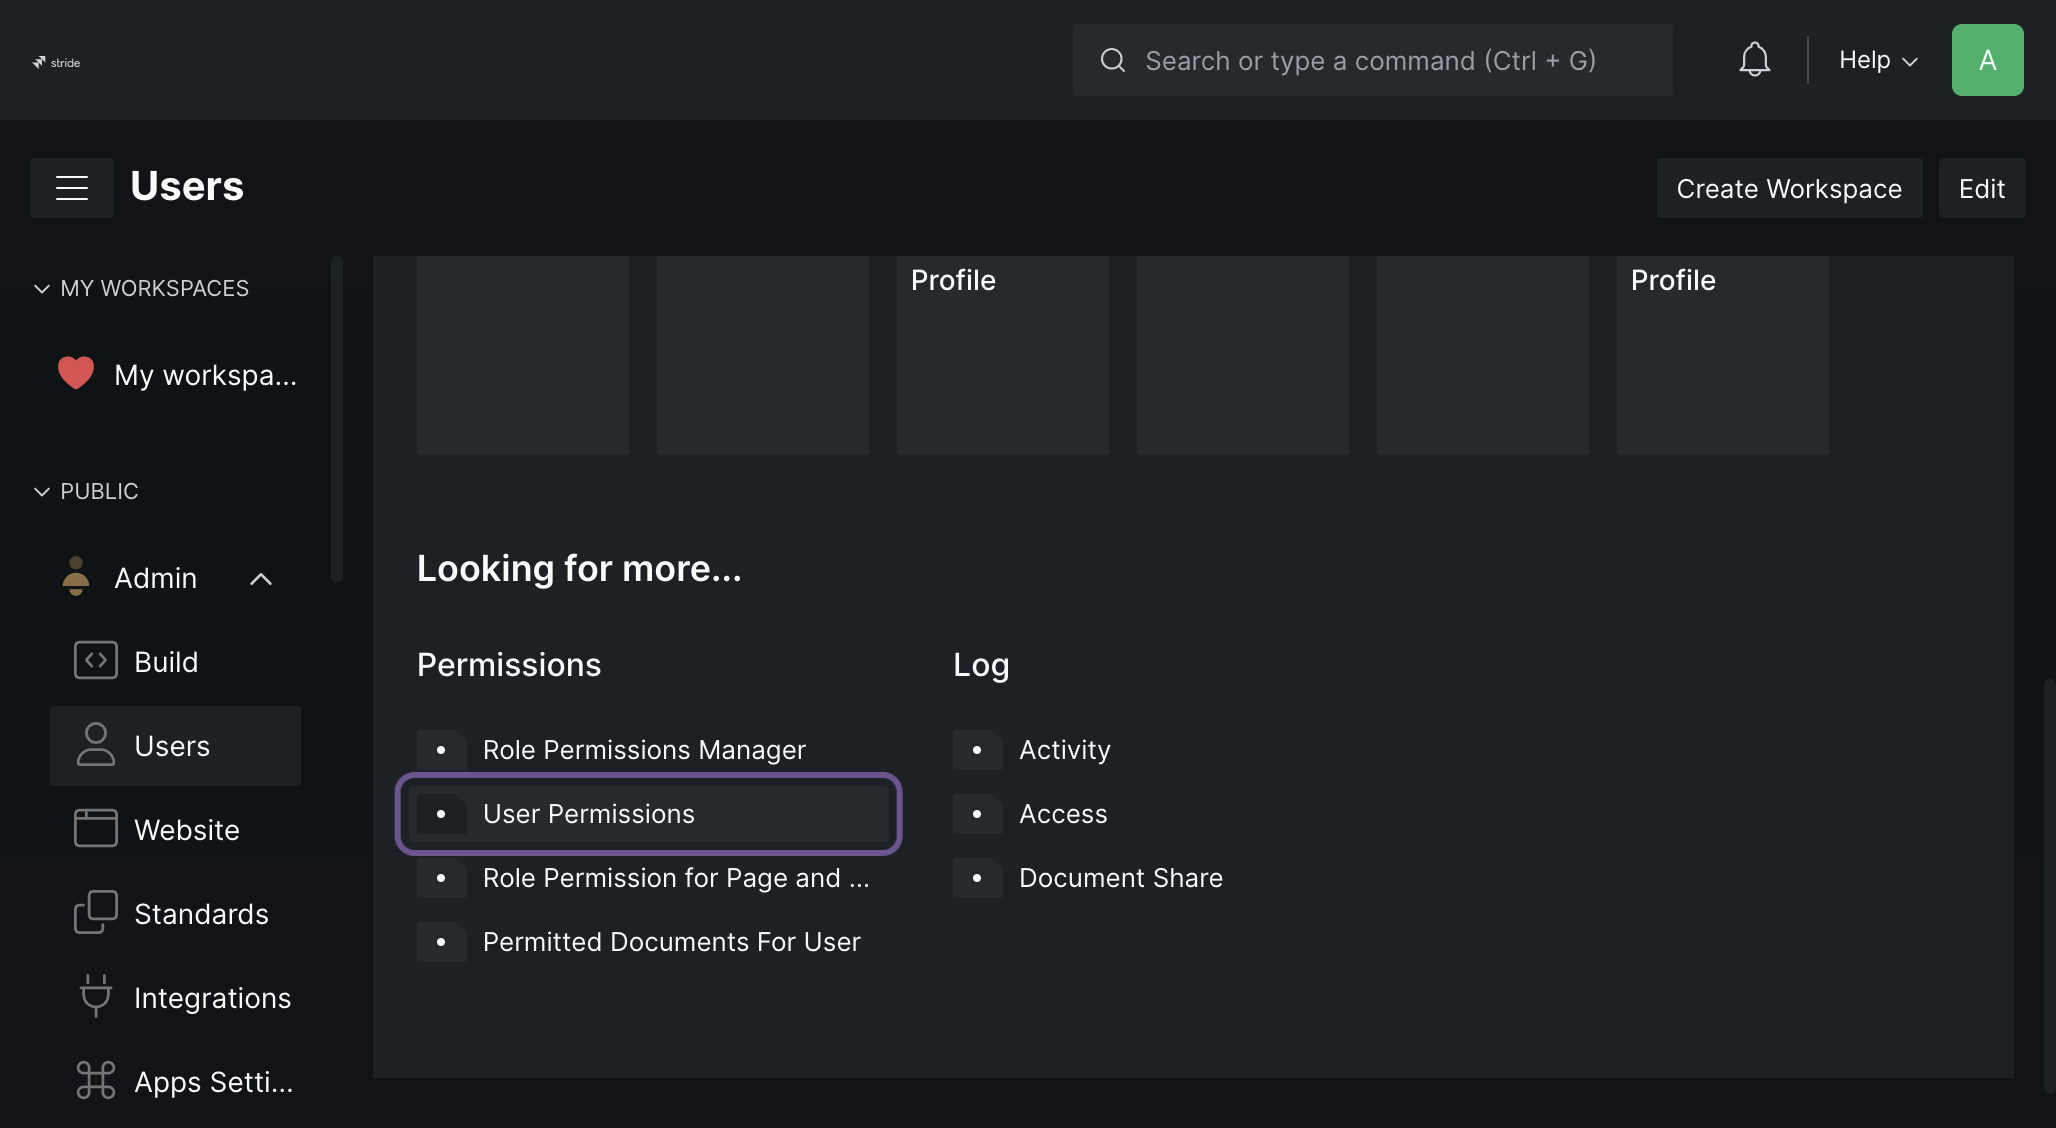Open User Permissions link

[588, 814]
